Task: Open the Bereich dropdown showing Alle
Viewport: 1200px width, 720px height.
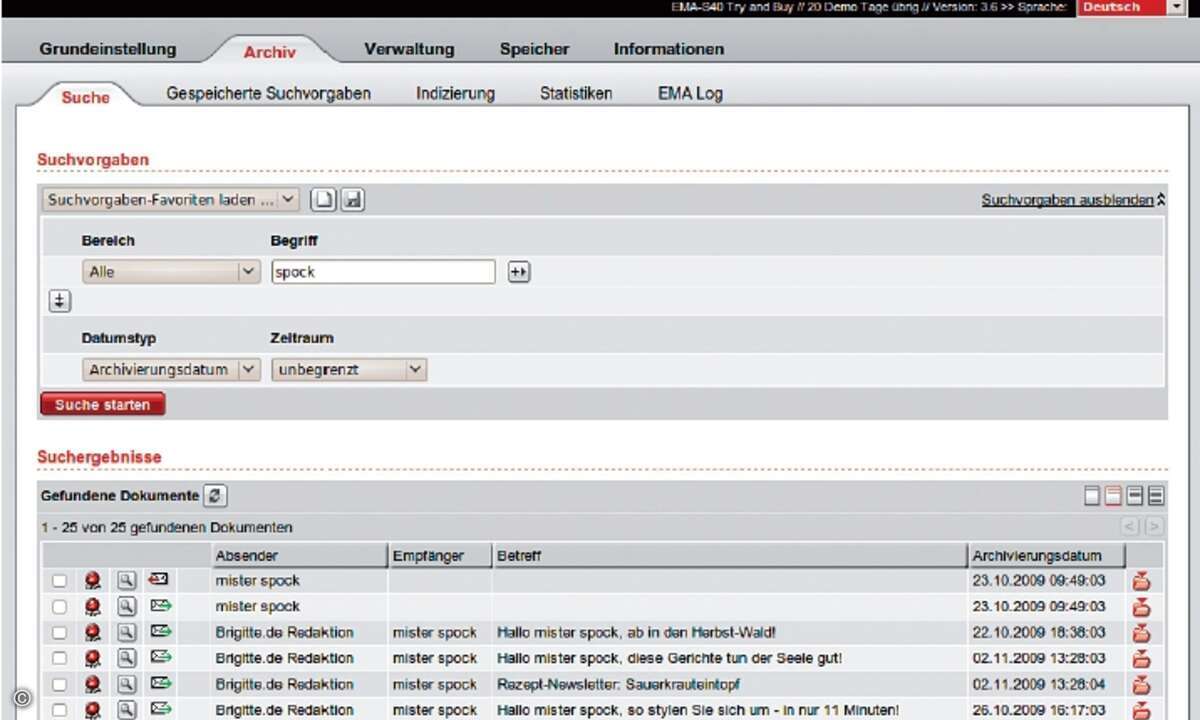Action: pos(171,272)
